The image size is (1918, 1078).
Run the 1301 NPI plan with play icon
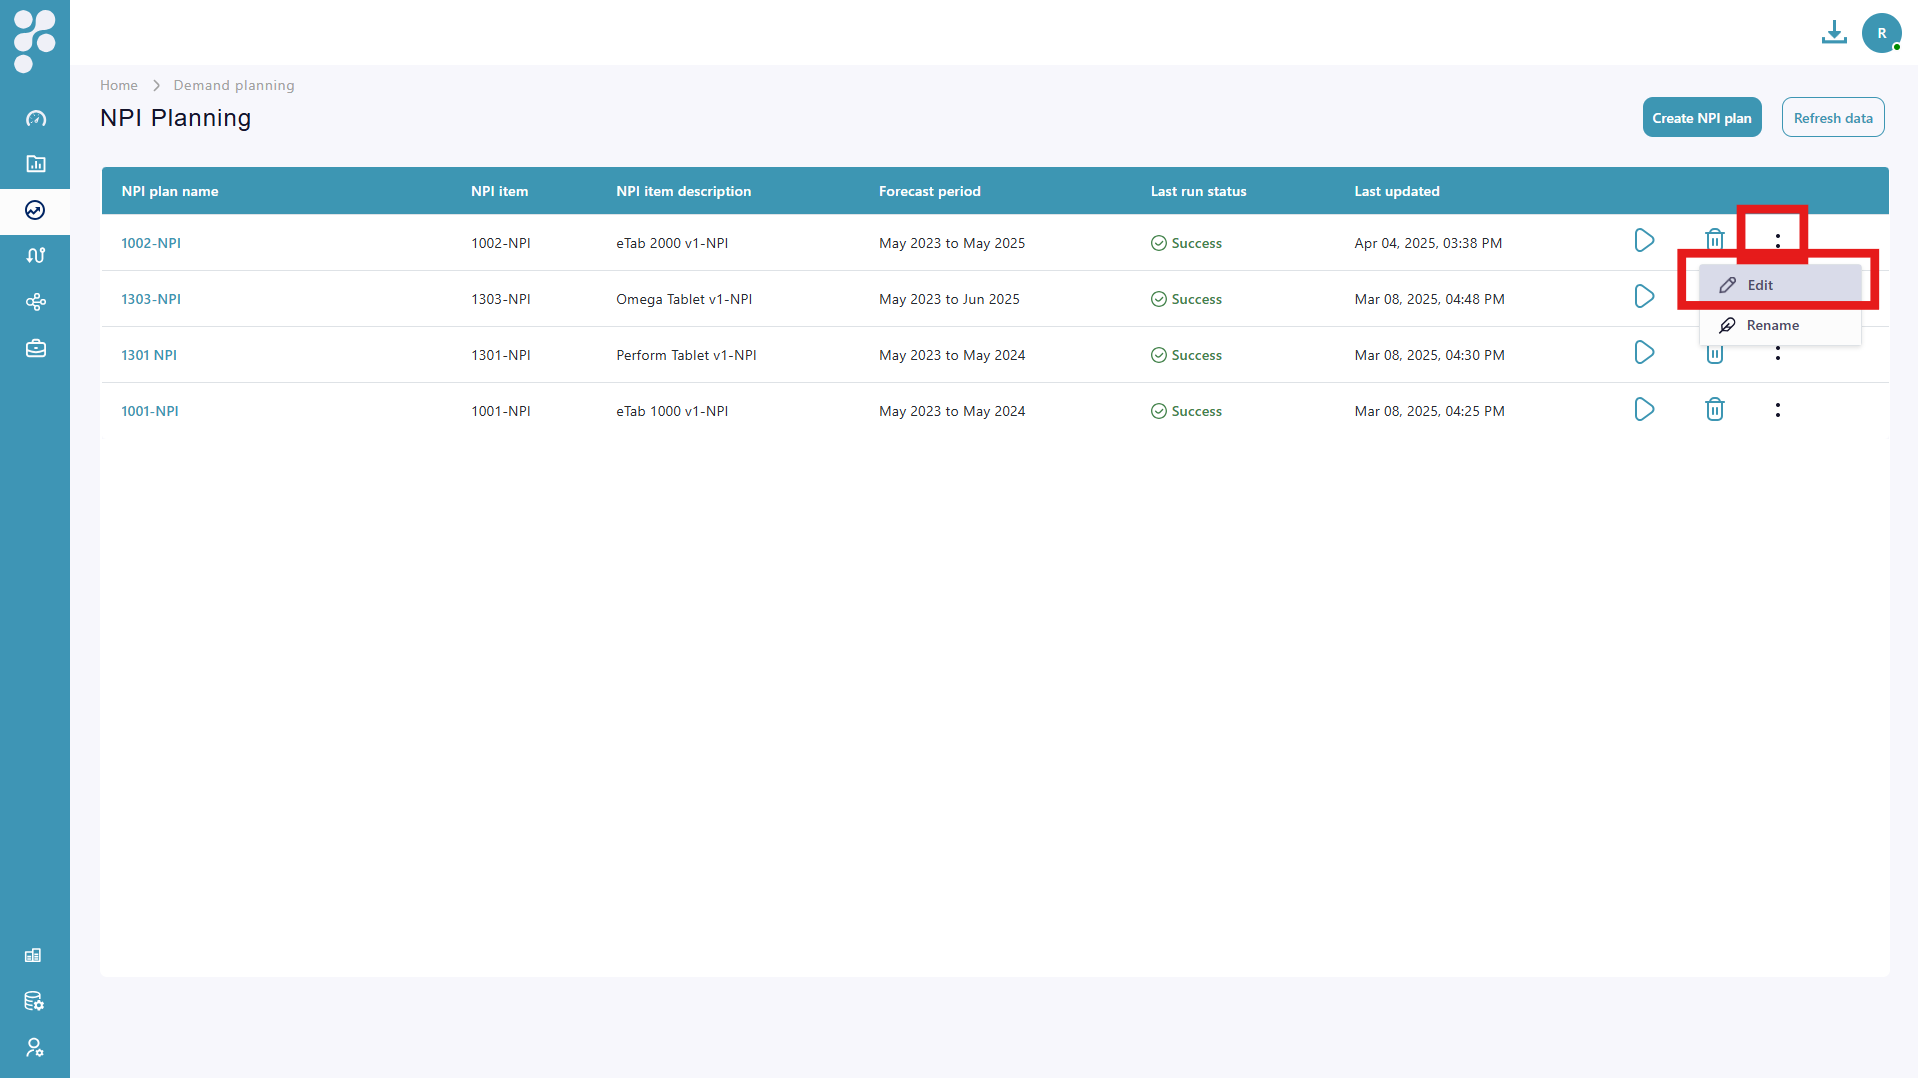(1644, 352)
